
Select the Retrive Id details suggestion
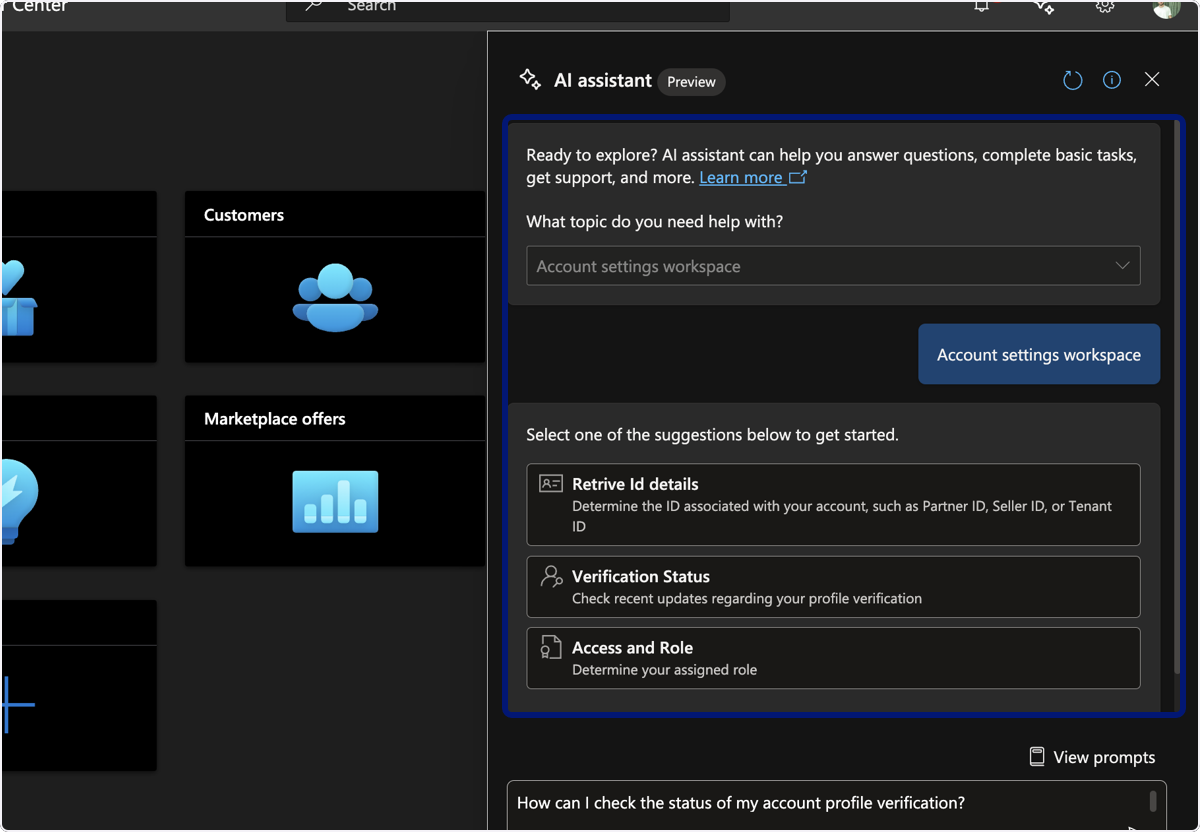pyautogui.click(x=833, y=504)
